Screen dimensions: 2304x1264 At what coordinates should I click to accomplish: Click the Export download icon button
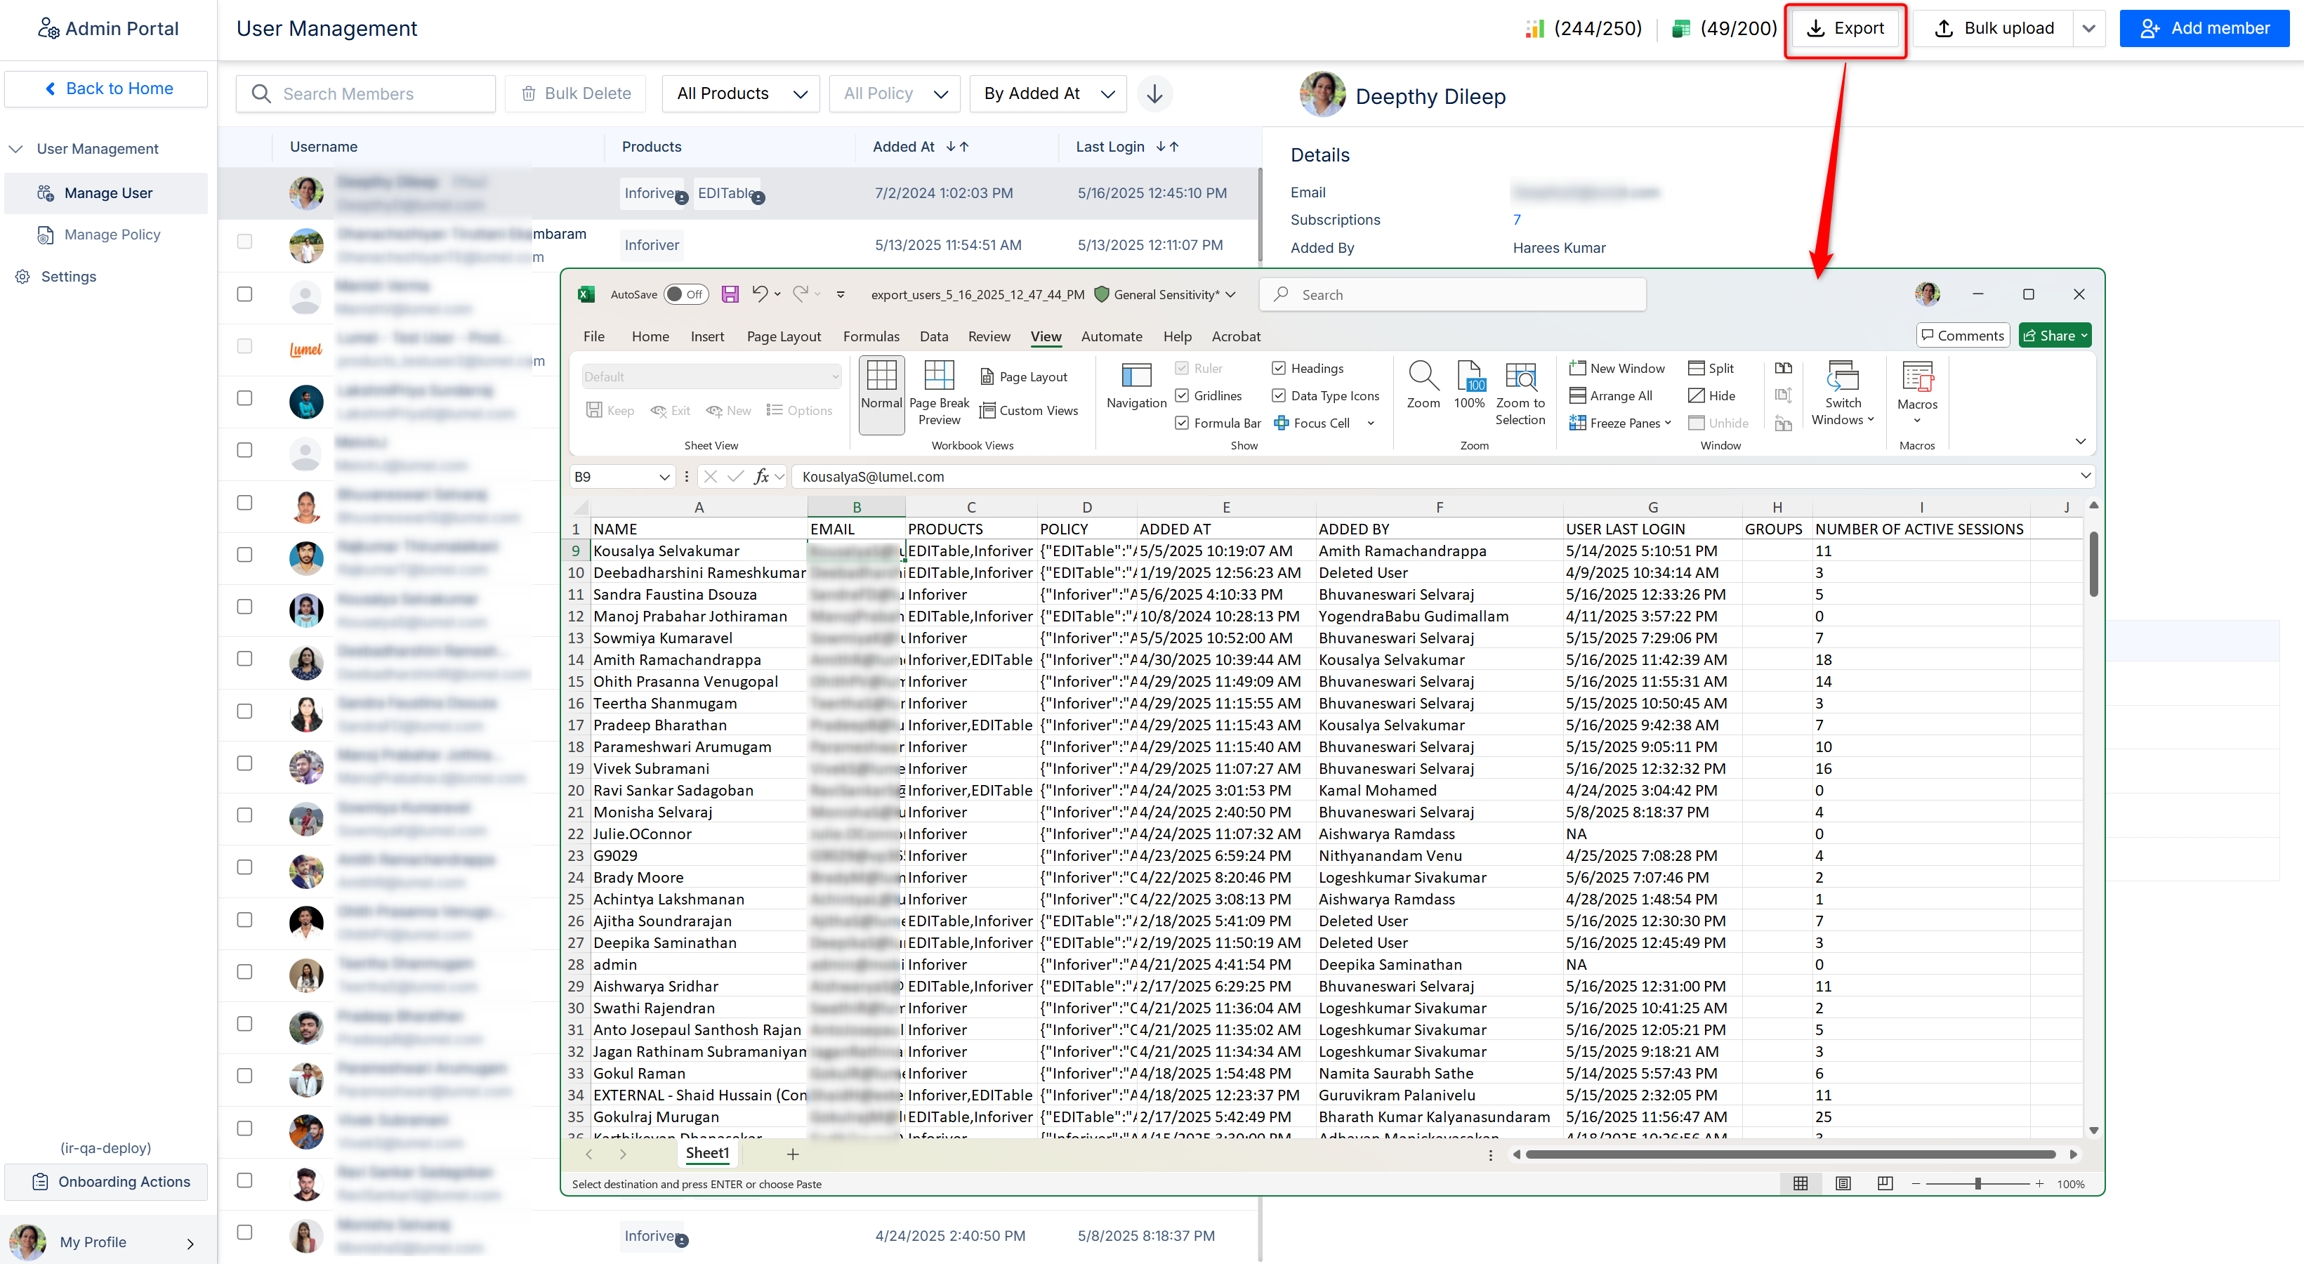click(1845, 29)
